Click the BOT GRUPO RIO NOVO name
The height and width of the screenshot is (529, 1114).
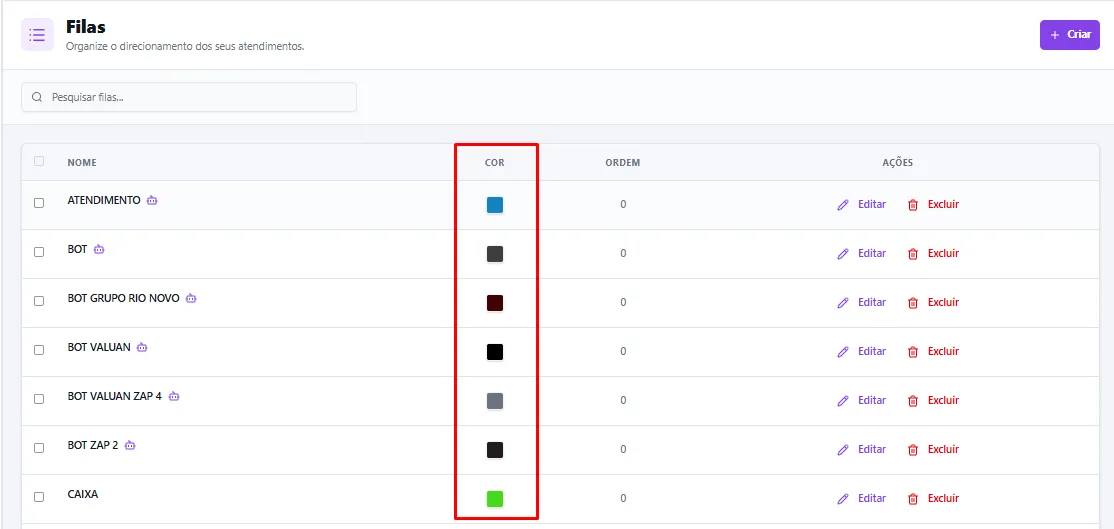click(x=124, y=298)
